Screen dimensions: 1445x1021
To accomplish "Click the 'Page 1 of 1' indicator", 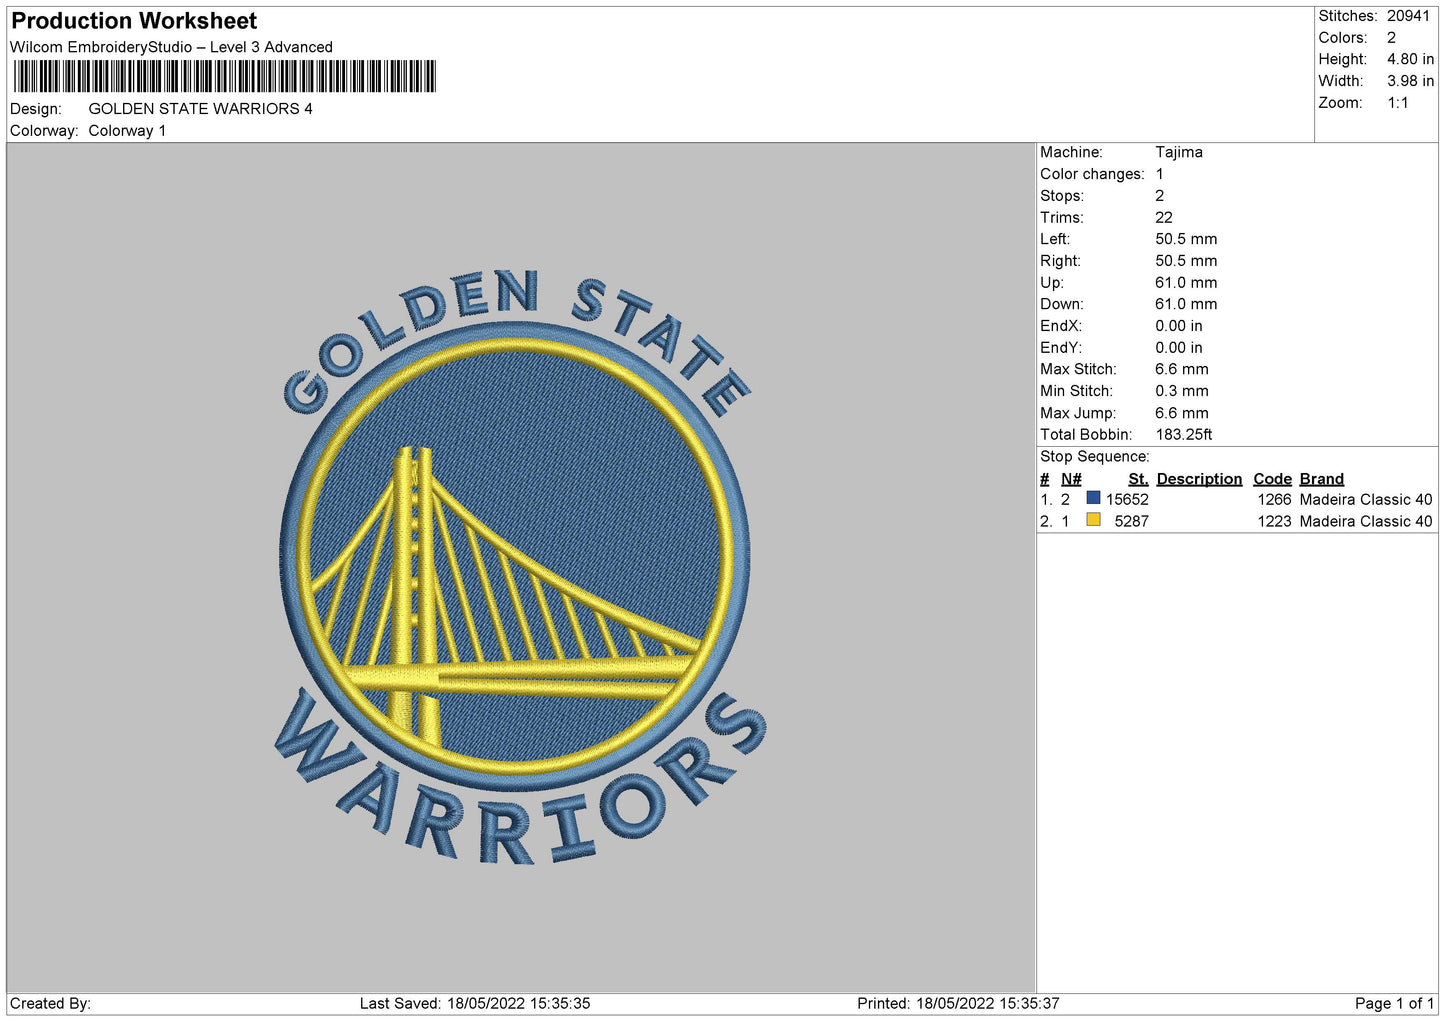I will (x=1394, y=1004).
